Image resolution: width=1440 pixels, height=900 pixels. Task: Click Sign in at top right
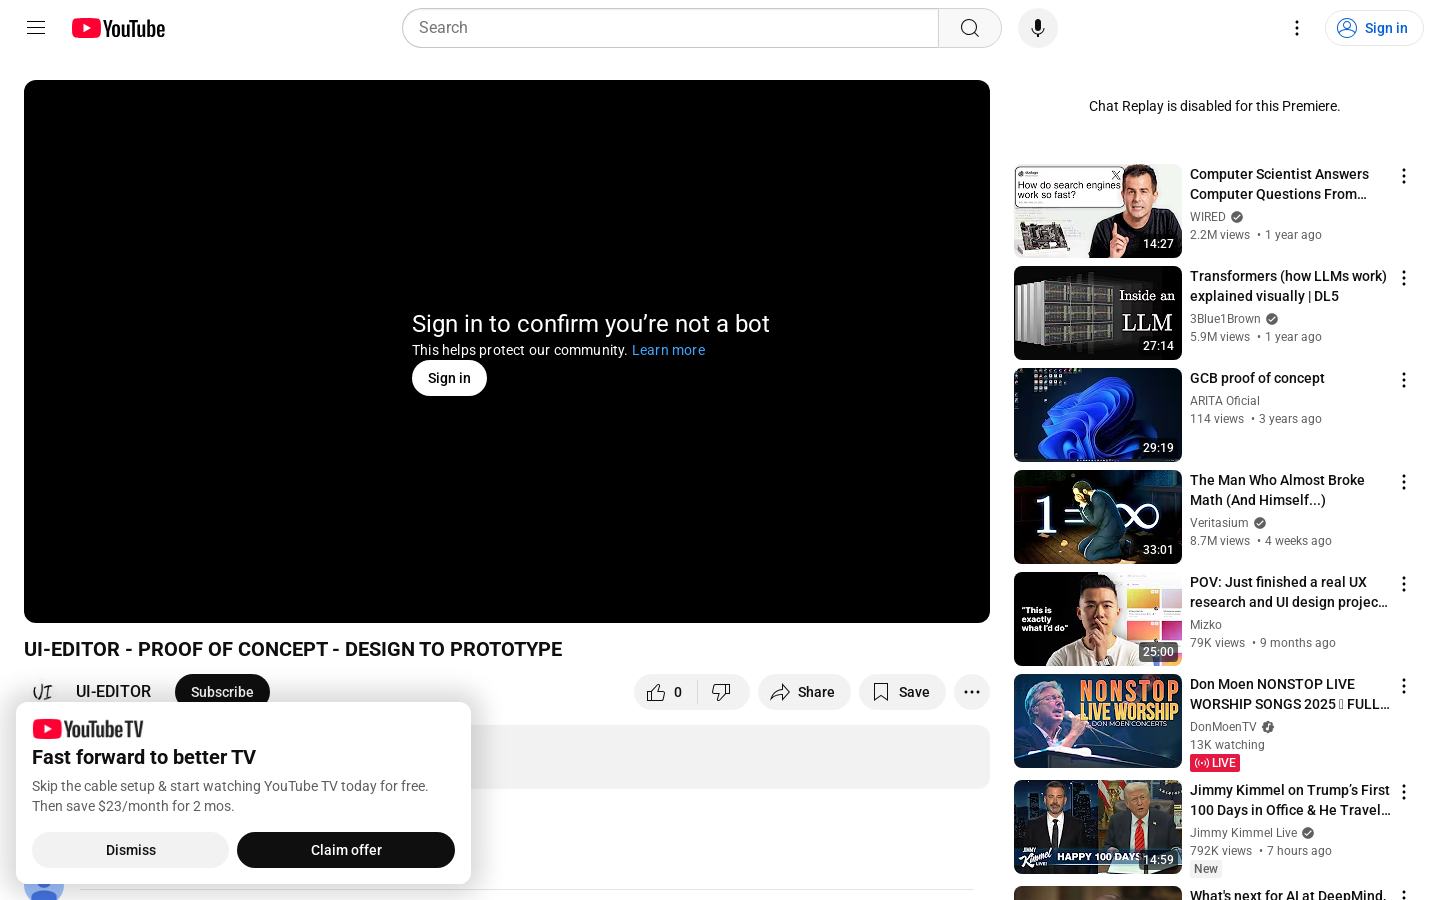(1374, 28)
